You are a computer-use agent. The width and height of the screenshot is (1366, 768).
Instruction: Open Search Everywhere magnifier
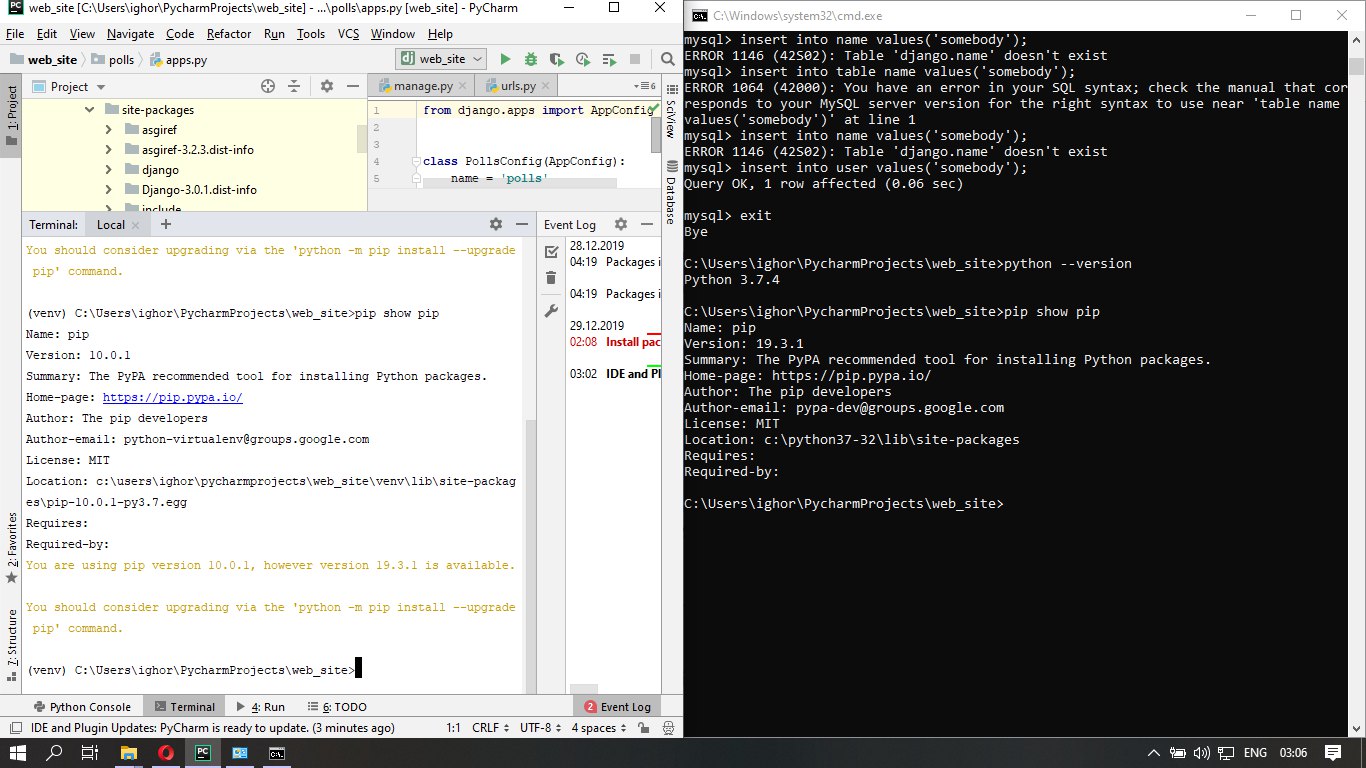click(667, 60)
